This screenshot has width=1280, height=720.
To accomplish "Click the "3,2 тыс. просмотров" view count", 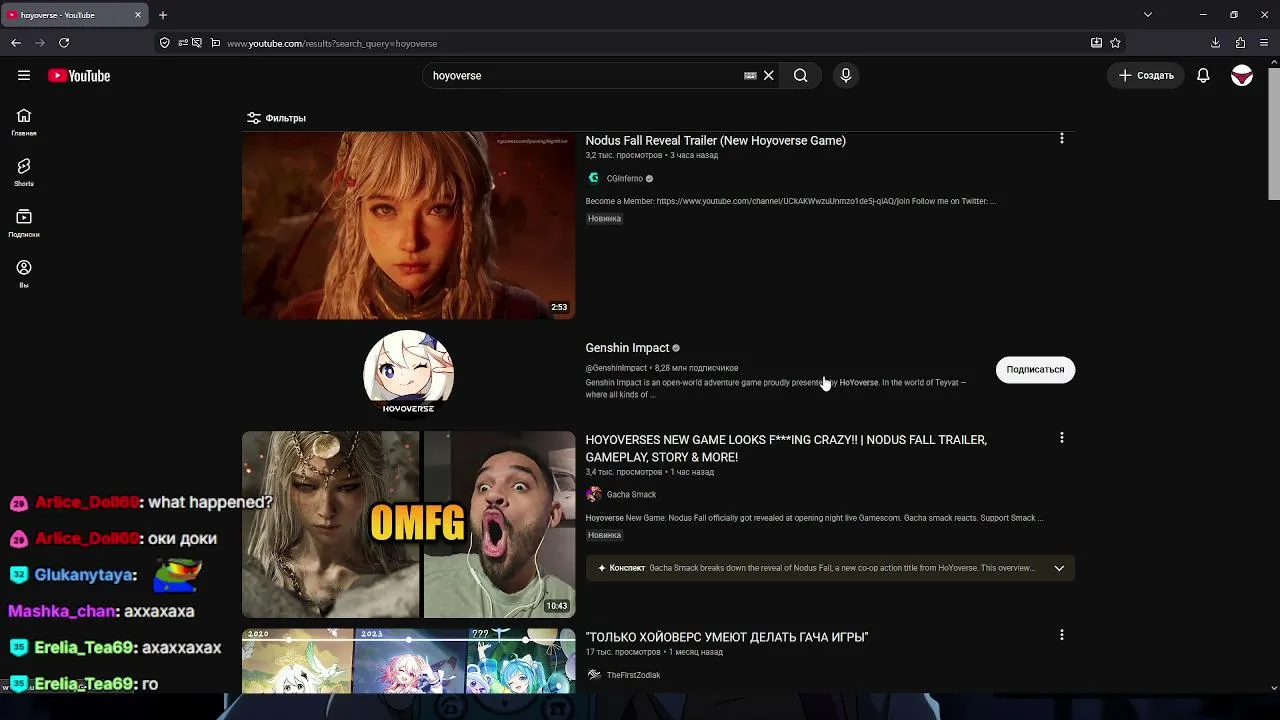I will point(624,156).
